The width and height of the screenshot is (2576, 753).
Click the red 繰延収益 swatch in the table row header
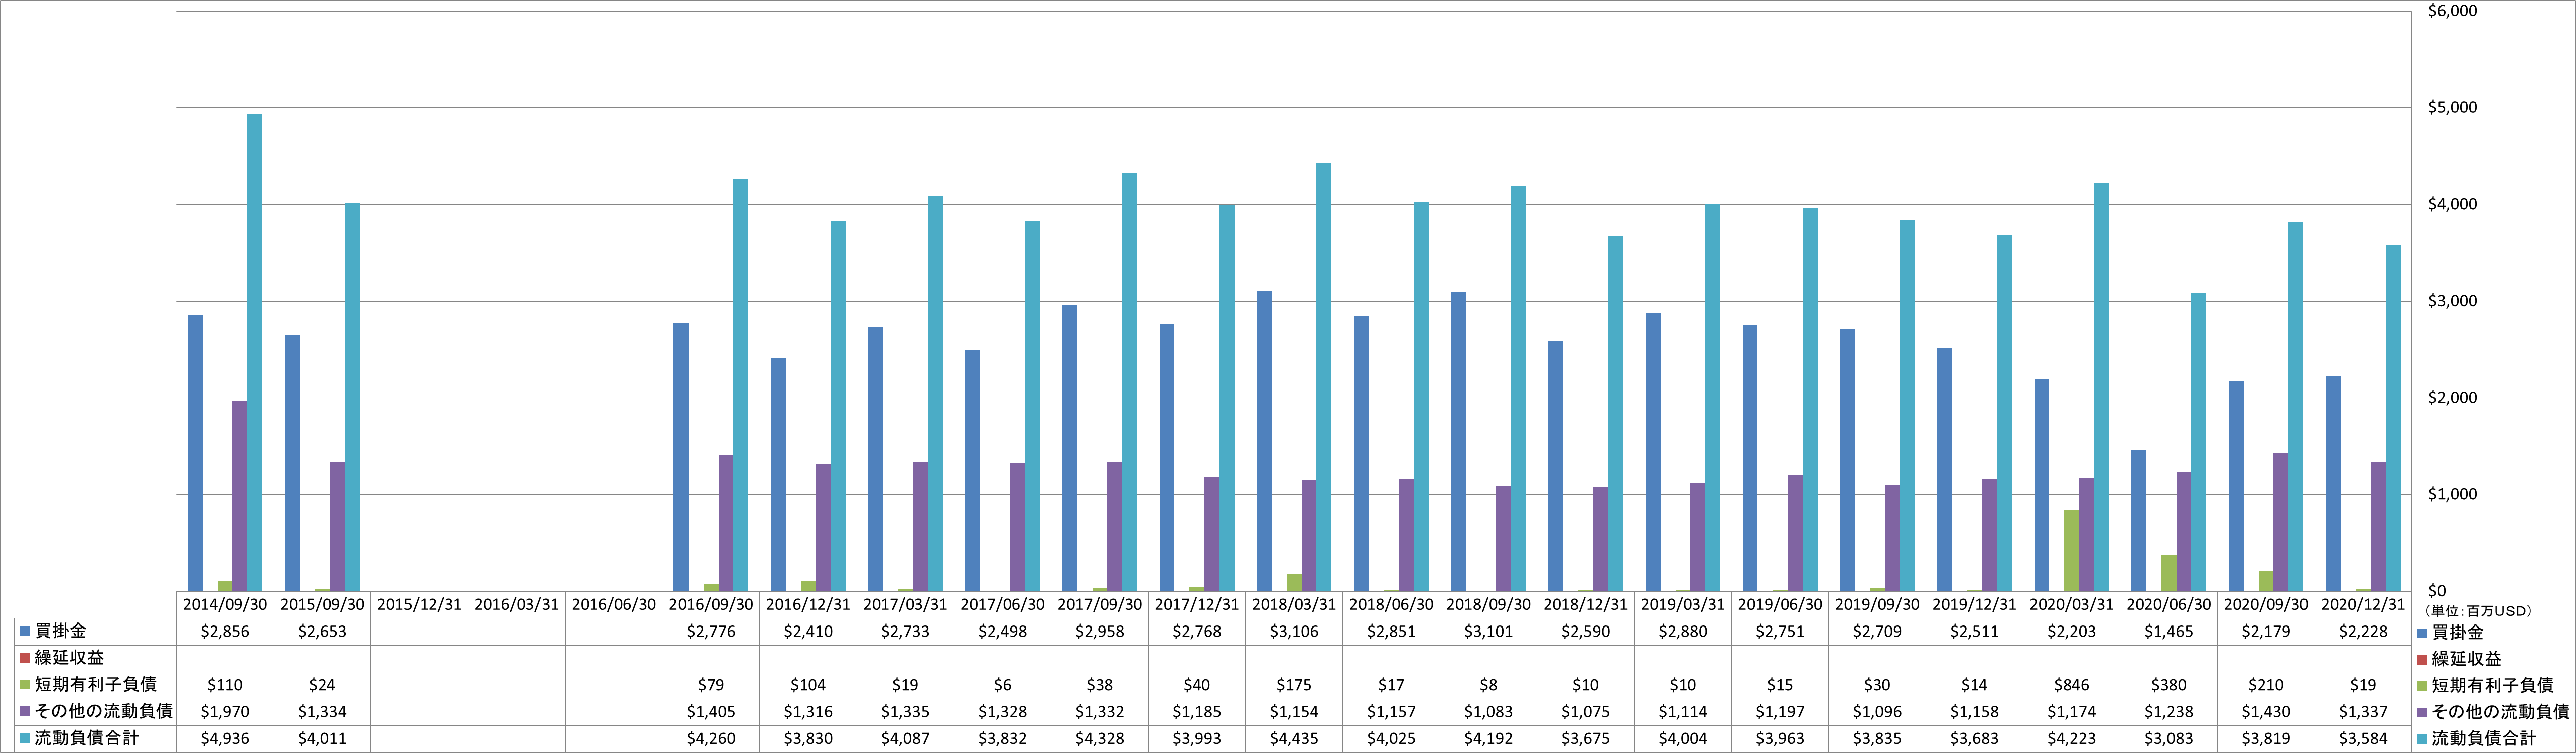point(25,658)
